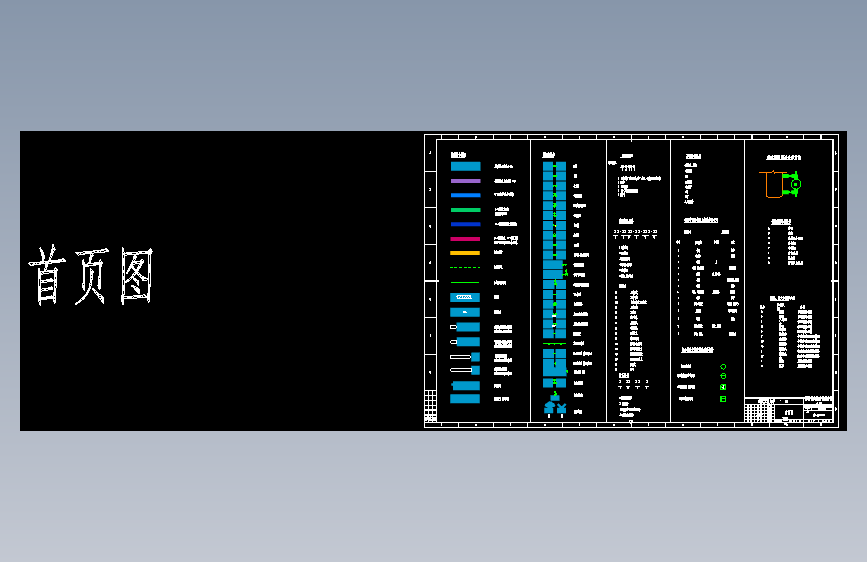Click the green square-with-diagonal instrument symbol

tap(723, 387)
